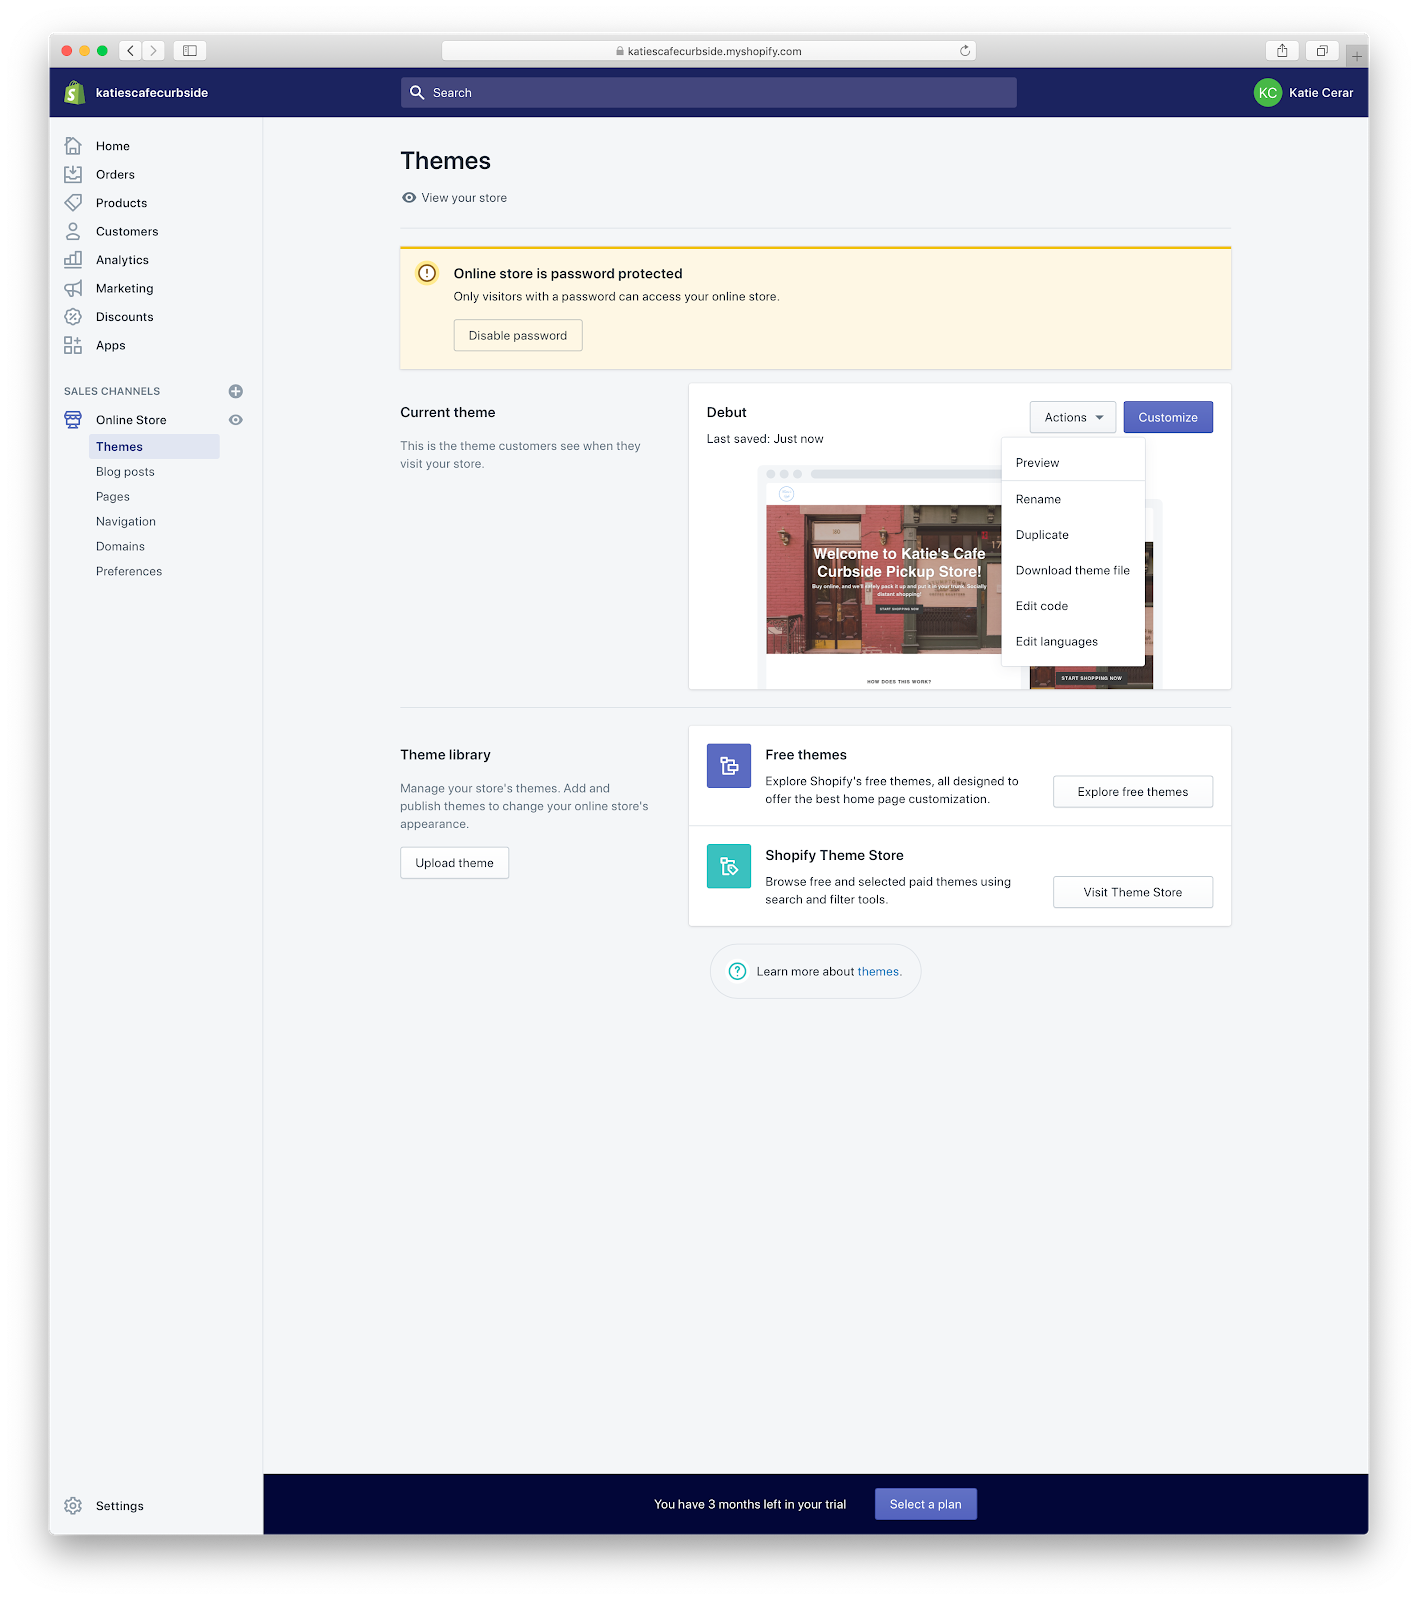Image resolution: width=1418 pixels, height=1600 pixels.
Task: Go forward with browser forward arrow
Action: coord(154,50)
